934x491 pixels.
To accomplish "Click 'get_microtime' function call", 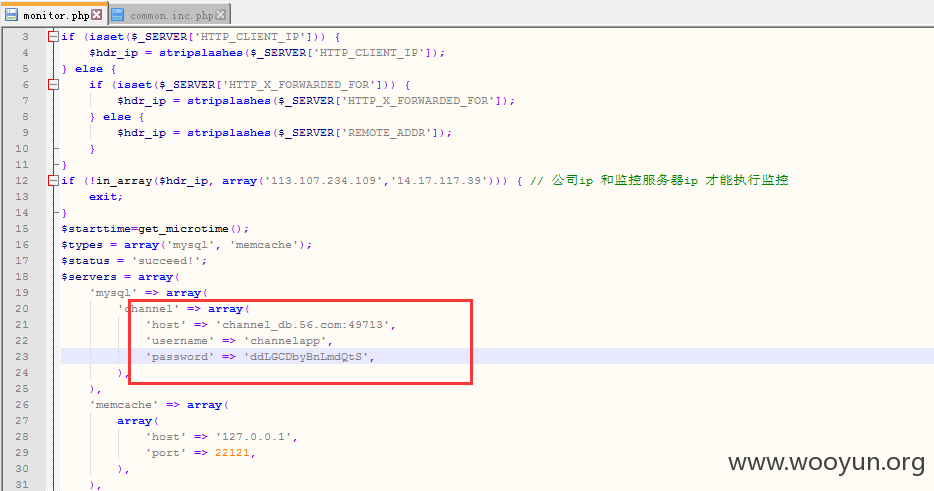I will 183,229.
